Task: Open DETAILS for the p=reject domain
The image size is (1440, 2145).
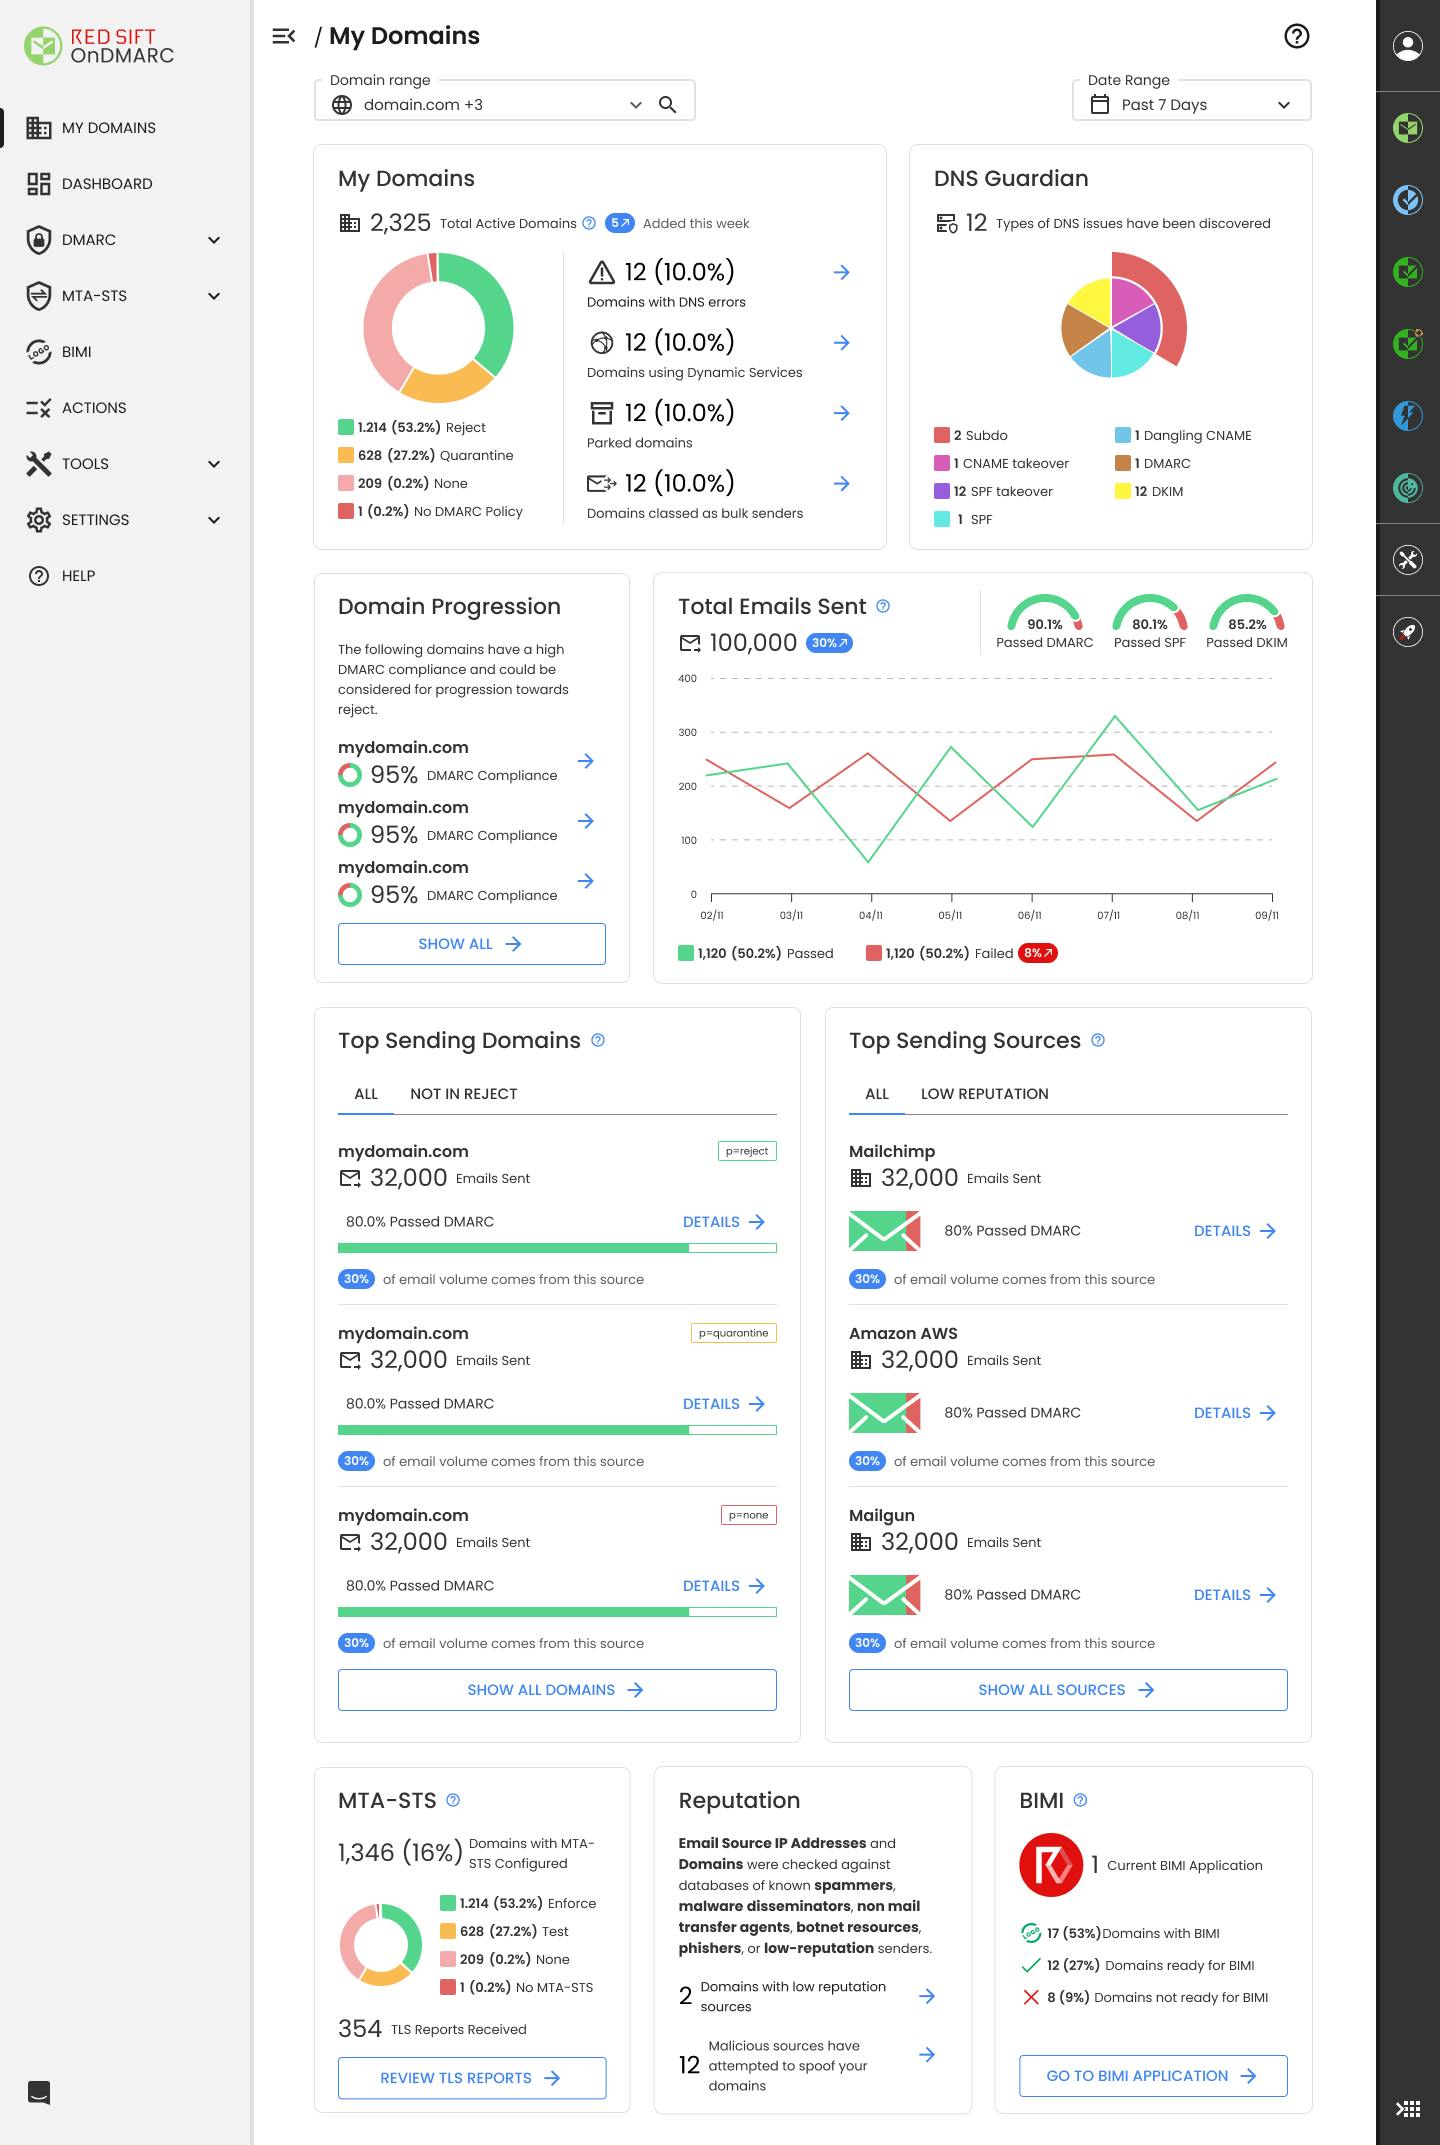Action: coord(724,1222)
